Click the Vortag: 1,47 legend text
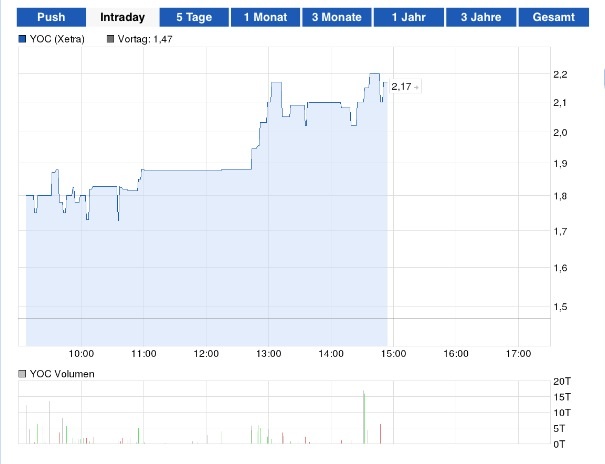 (x=147, y=39)
